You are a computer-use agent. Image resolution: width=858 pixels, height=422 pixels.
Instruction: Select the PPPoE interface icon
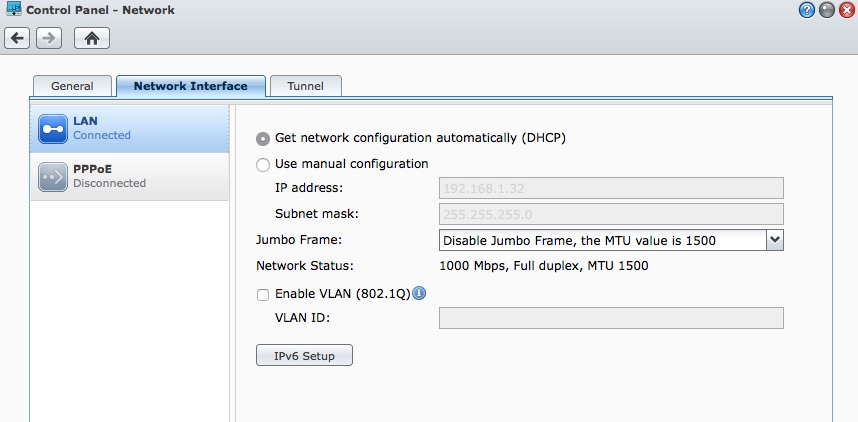click(x=53, y=177)
